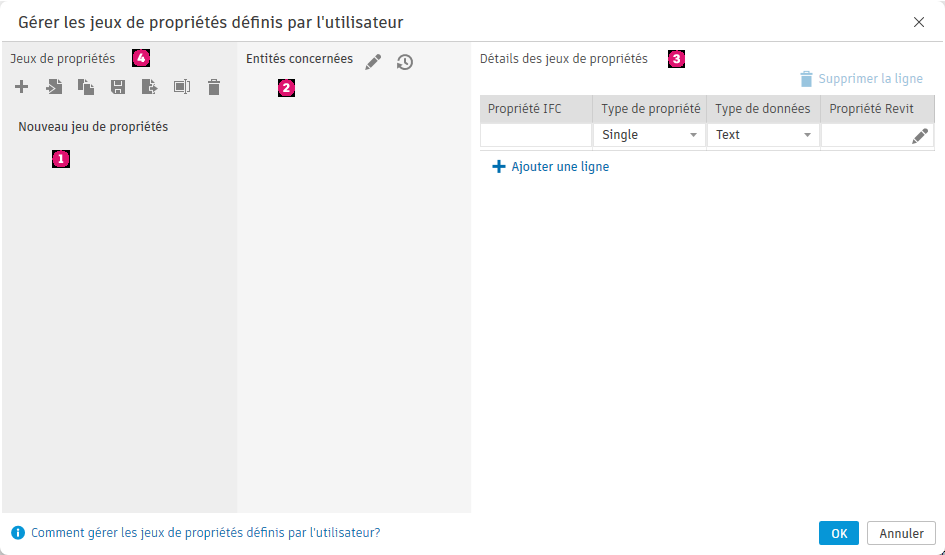
Task: Click the Propriété IFC input cell
Action: (536, 135)
